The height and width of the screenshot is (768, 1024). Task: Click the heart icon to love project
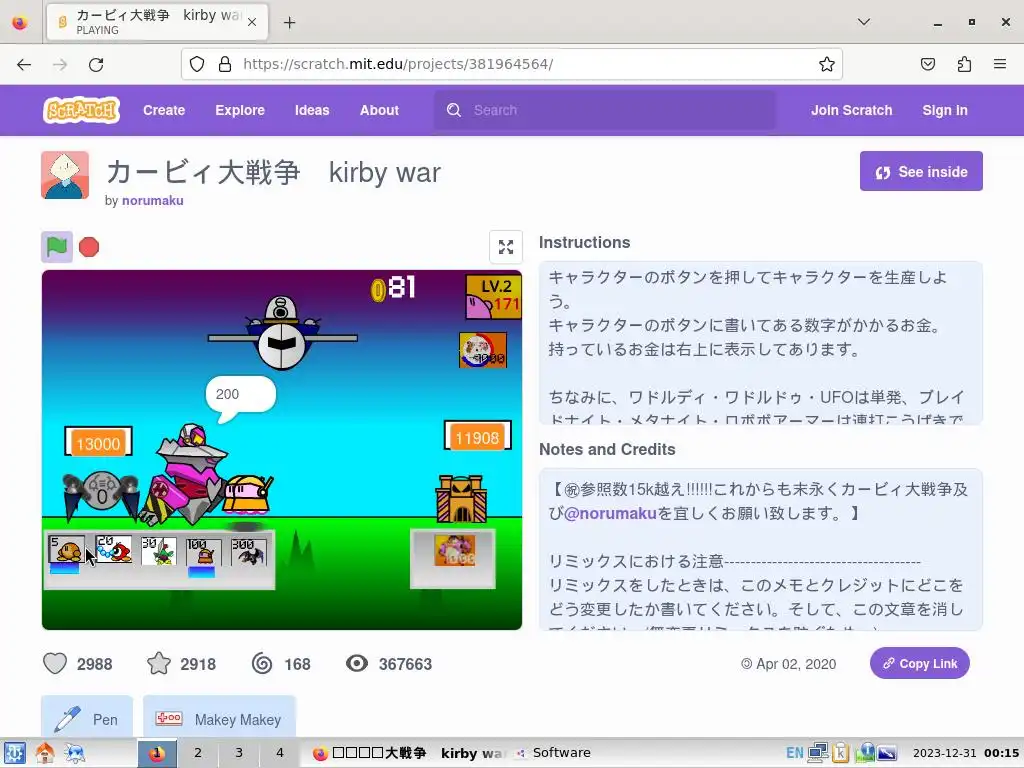click(55, 664)
